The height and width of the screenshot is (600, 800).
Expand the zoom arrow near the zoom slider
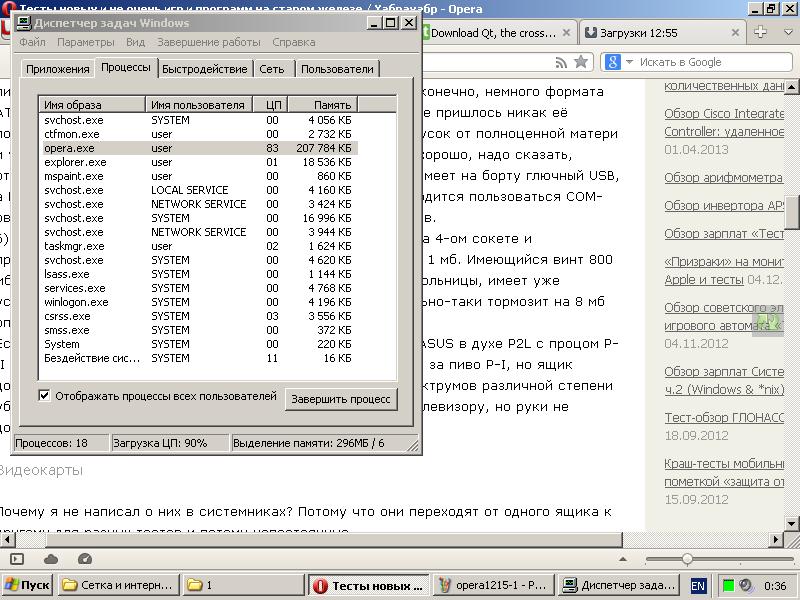click(623, 559)
